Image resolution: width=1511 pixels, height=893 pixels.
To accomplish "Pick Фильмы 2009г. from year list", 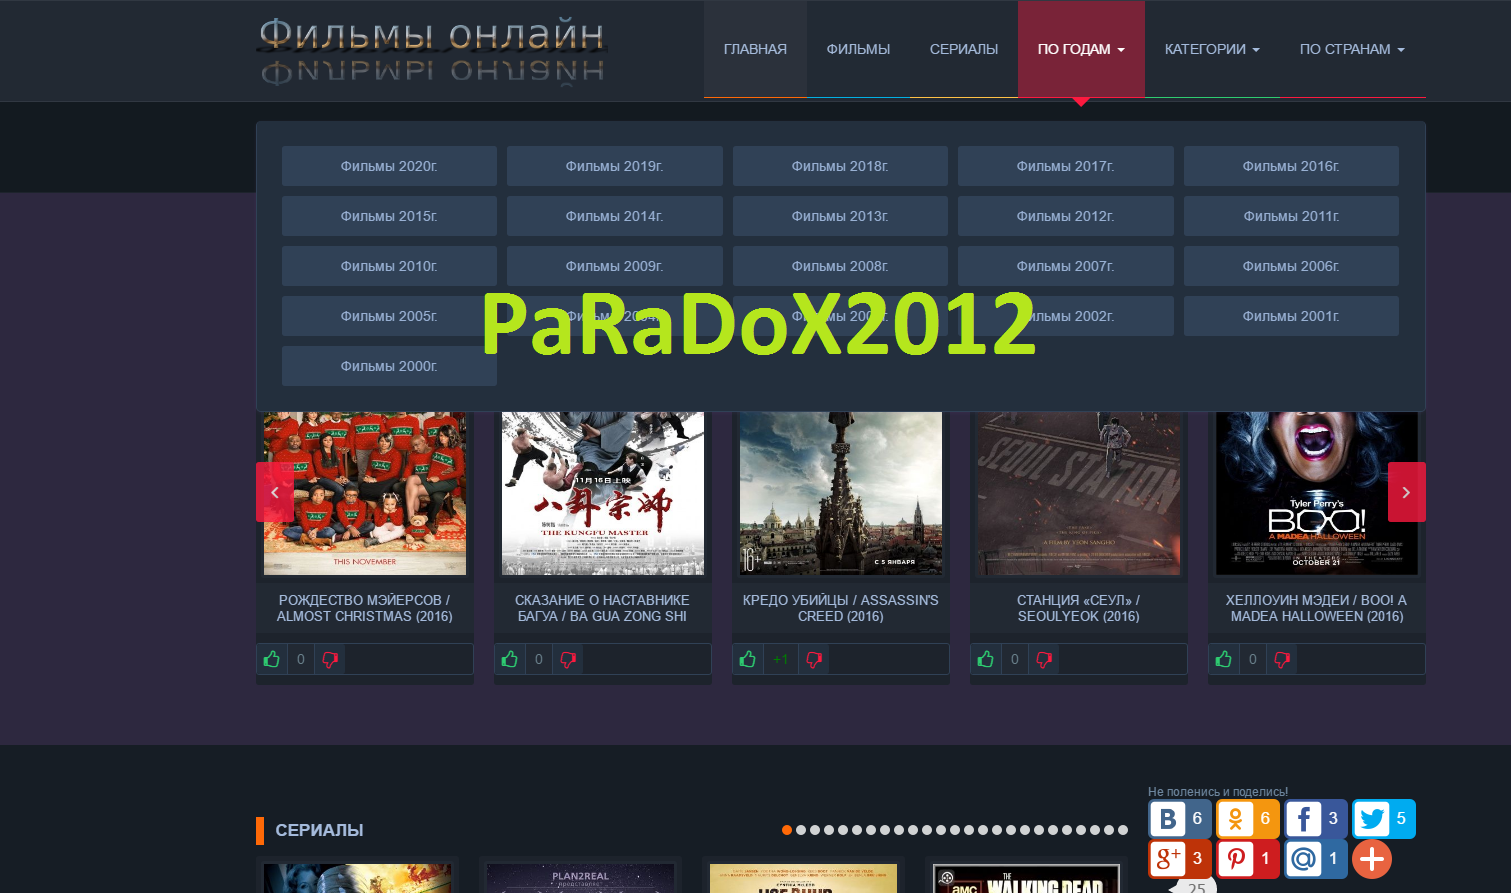I will pos(614,266).
